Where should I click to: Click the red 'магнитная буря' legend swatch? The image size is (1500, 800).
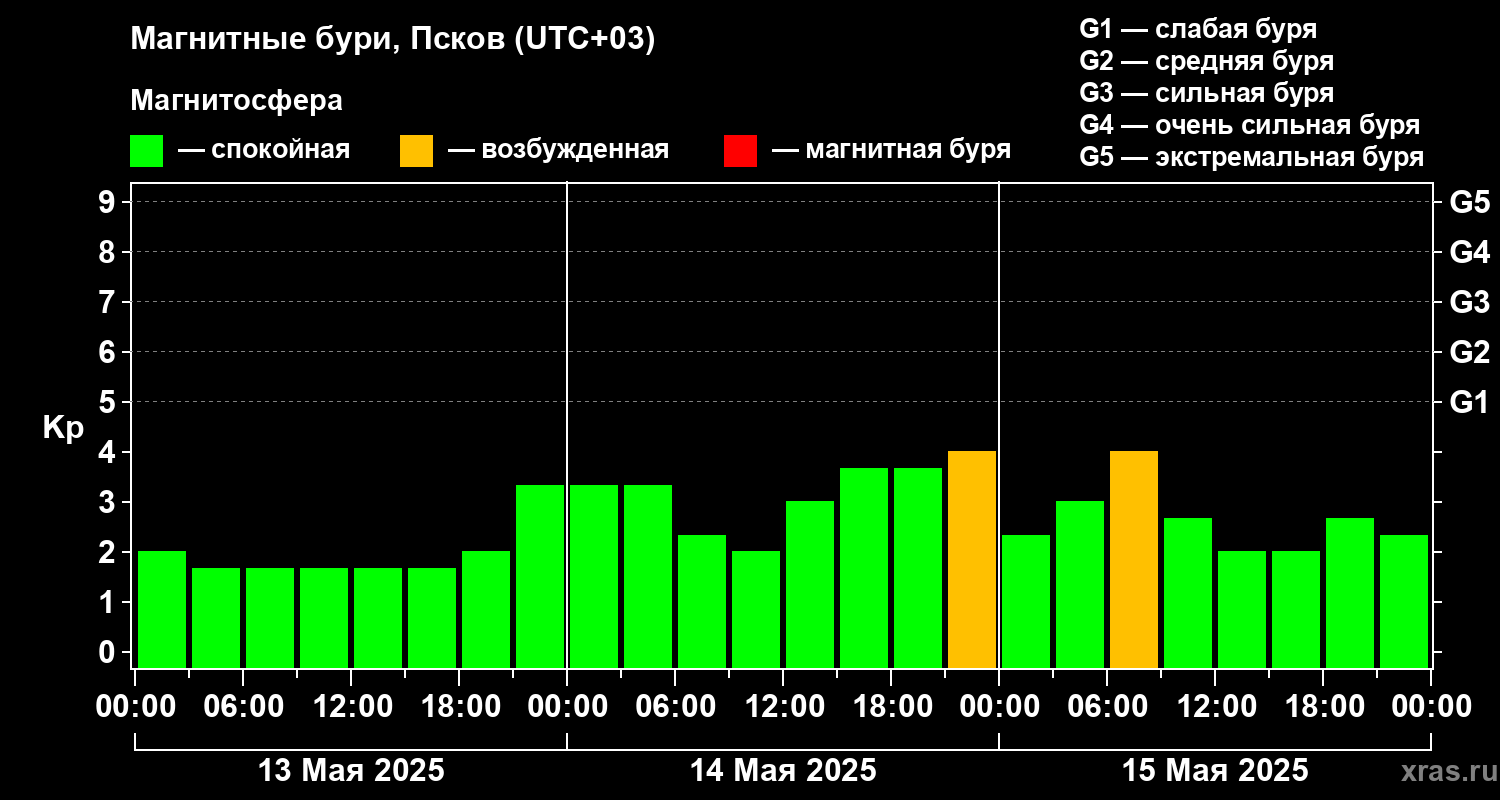coord(740,151)
